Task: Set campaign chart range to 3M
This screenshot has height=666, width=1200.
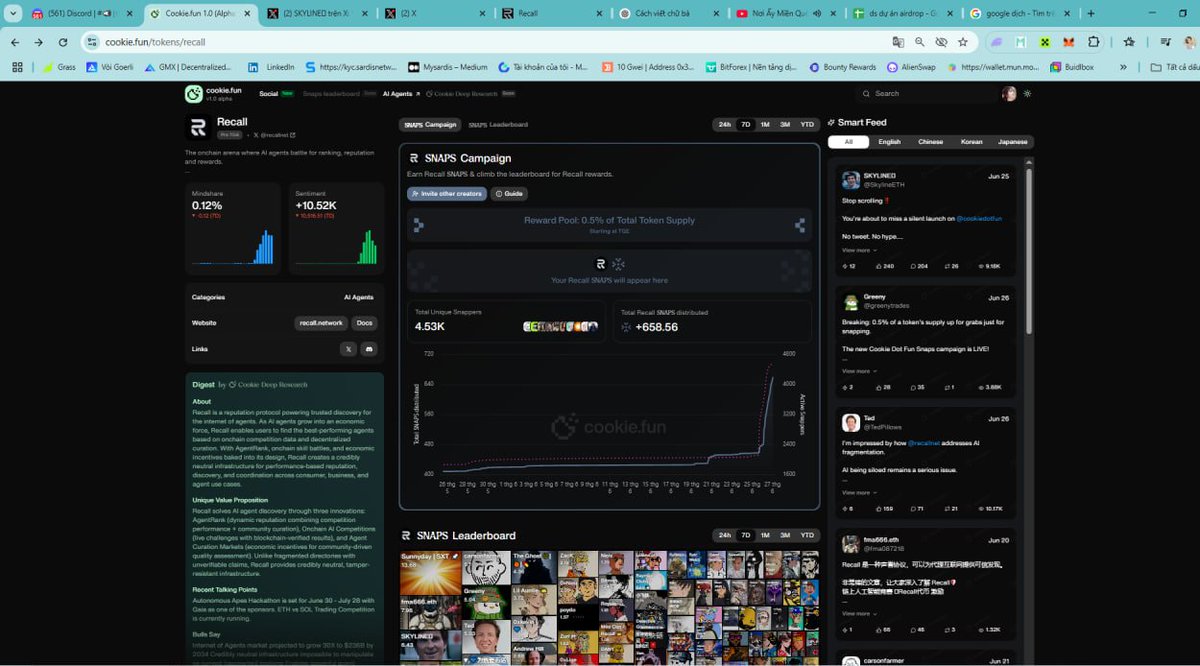Action: (785, 125)
